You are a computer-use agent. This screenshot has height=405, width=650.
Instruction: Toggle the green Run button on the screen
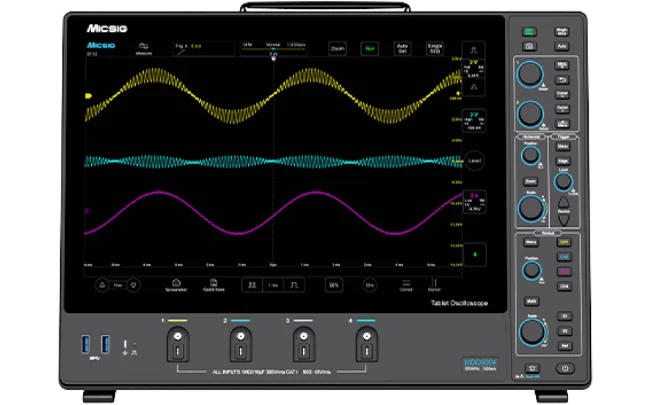[369, 49]
